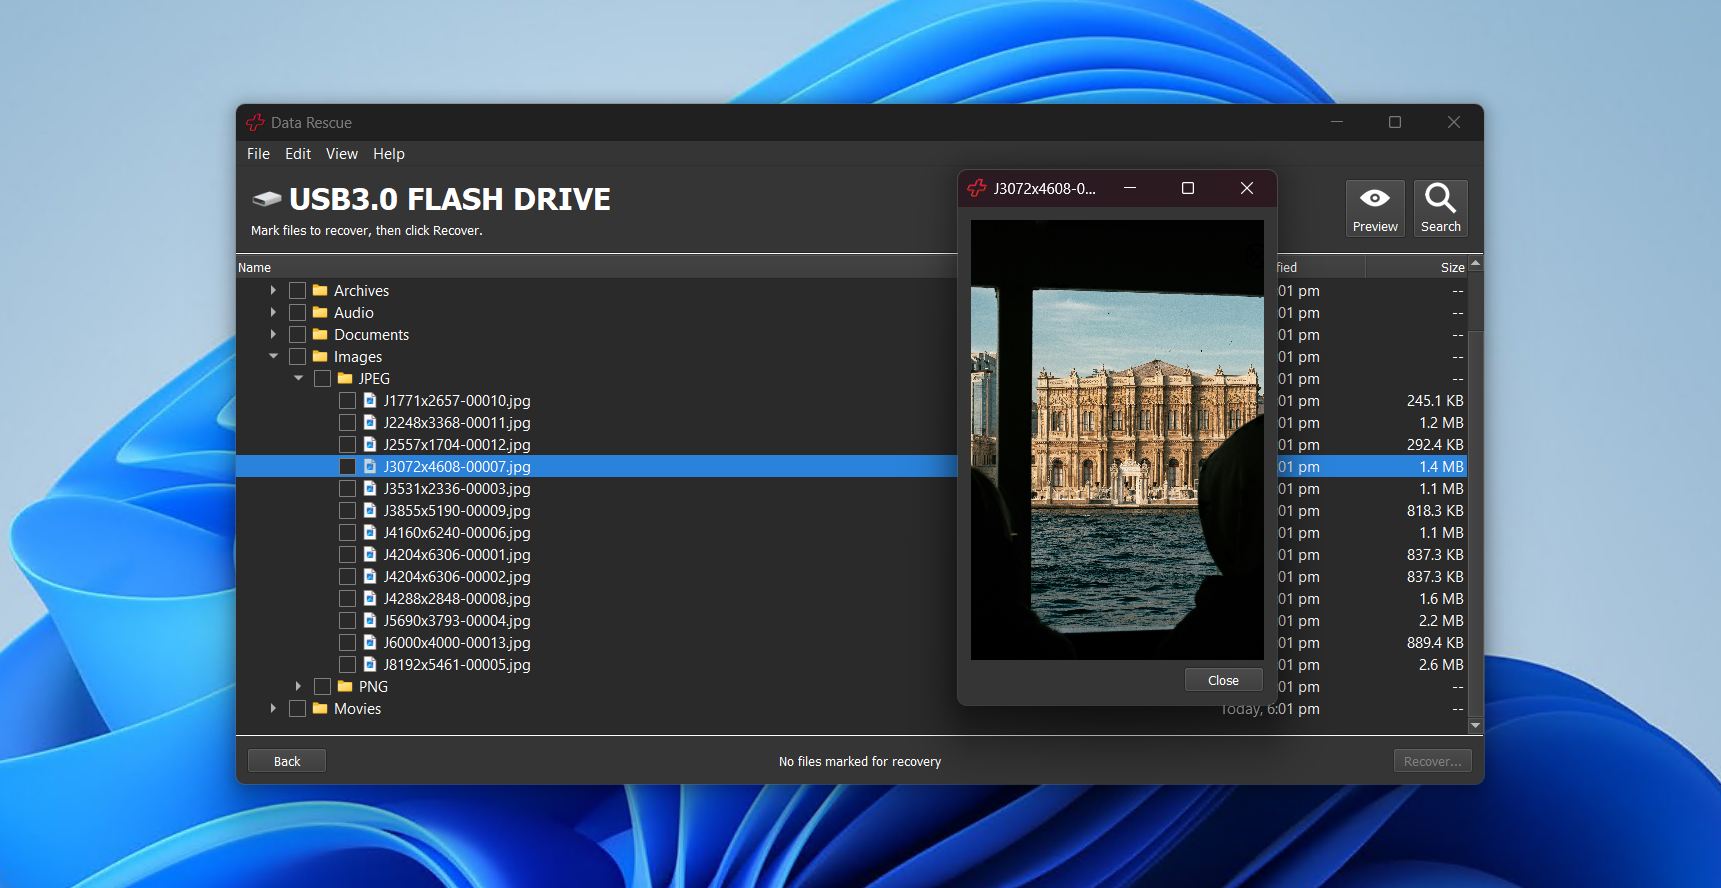Click the palace image in the preview

(x=1117, y=440)
